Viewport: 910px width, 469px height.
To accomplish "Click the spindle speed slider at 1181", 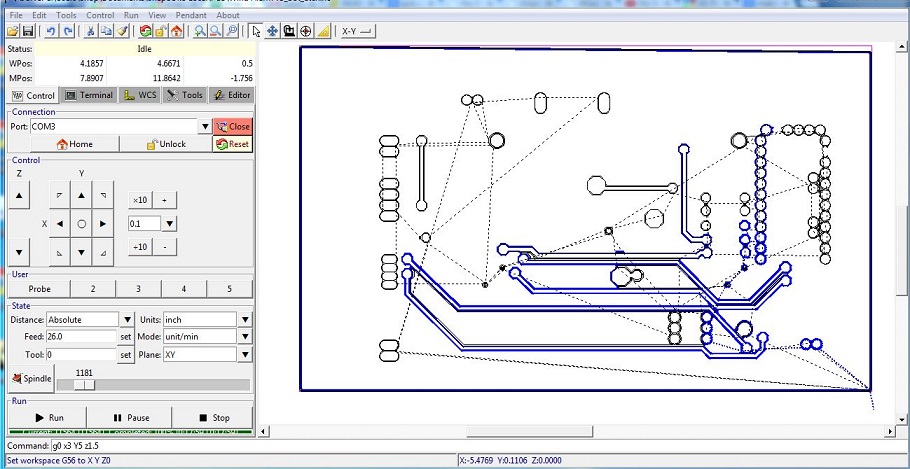I will point(84,385).
